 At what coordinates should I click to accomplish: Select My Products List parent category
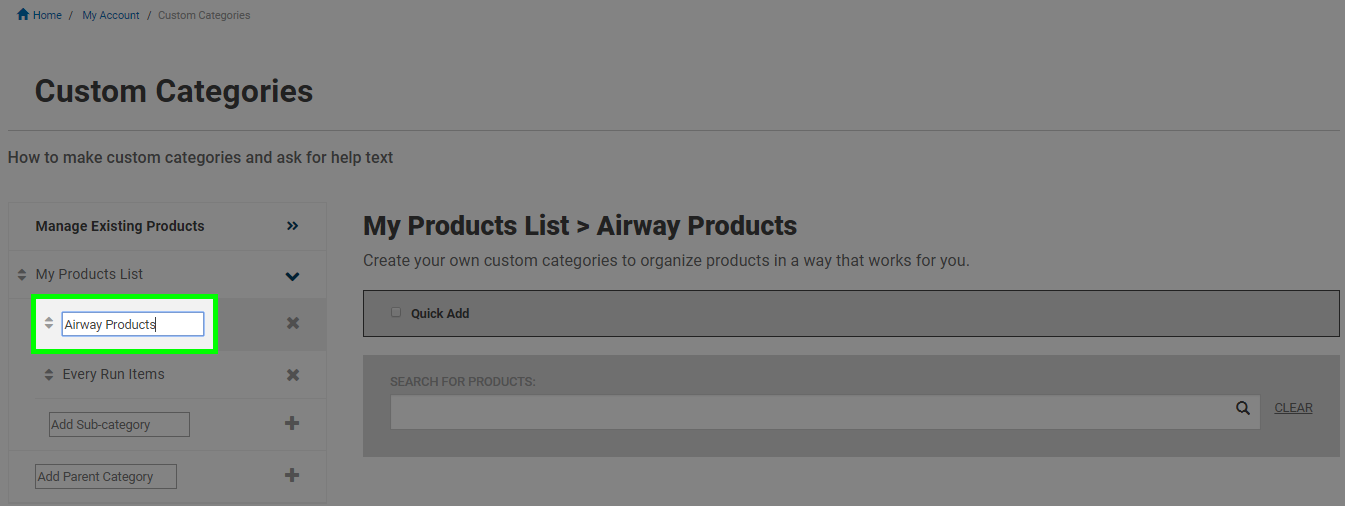pos(89,274)
